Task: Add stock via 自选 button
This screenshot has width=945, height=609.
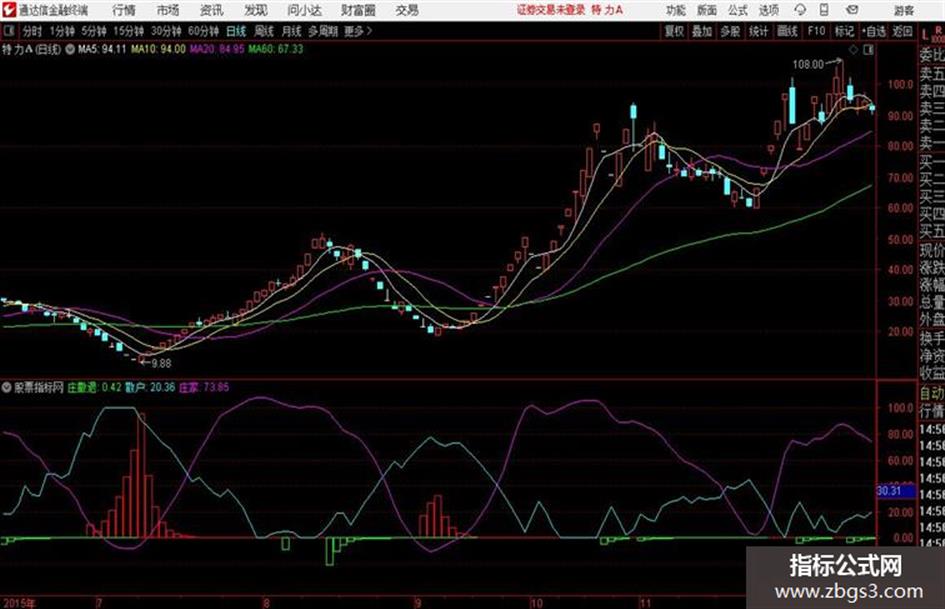Action: tap(874, 31)
